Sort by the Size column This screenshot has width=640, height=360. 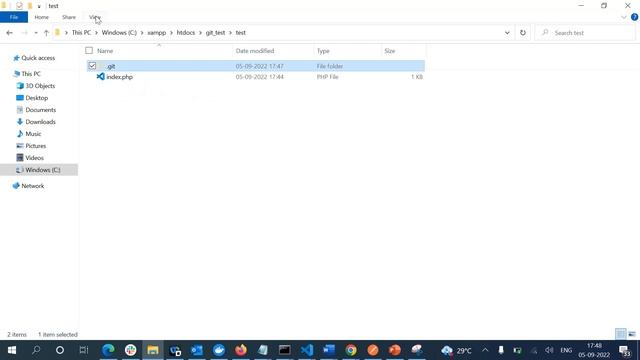point(389,51)
